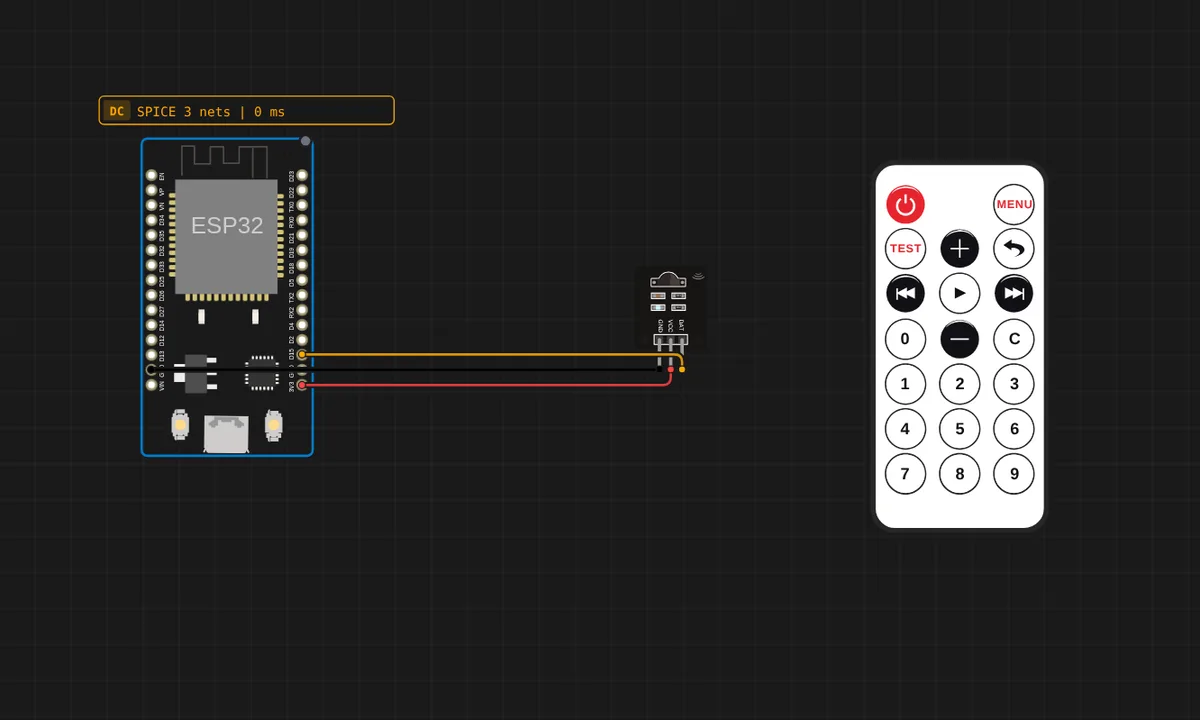The image size is (1200, 720).
Task: Click the previous track button on the remote
Action: click(x=905, y=294)
